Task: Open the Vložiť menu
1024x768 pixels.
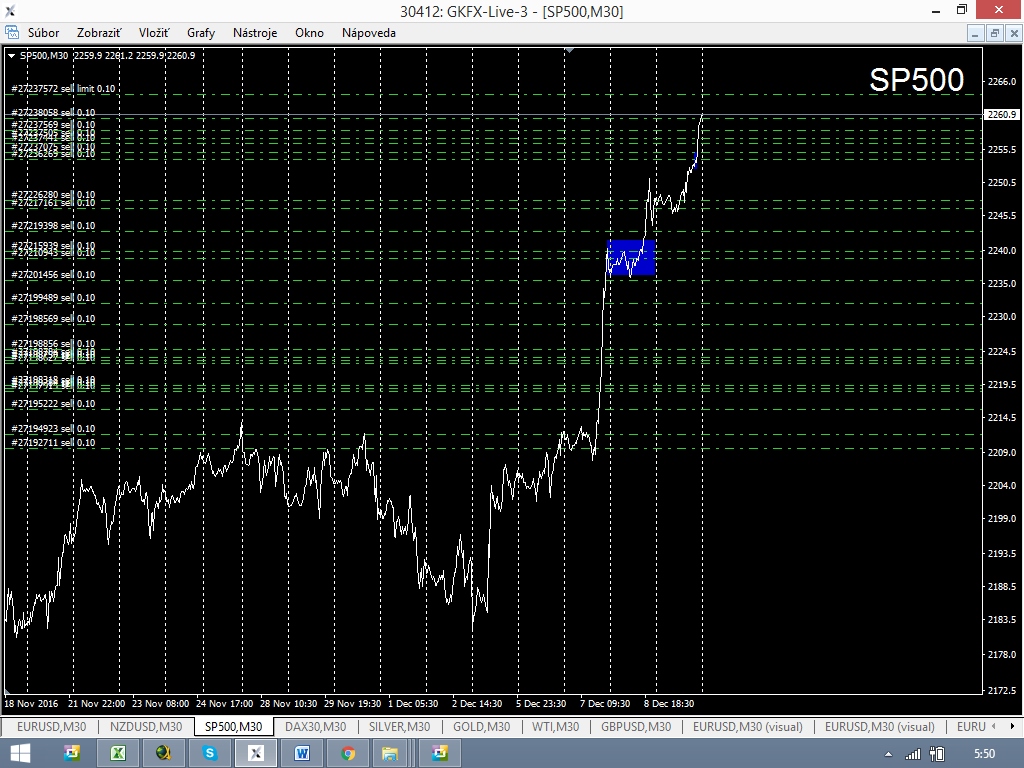Action: (154, 33)
